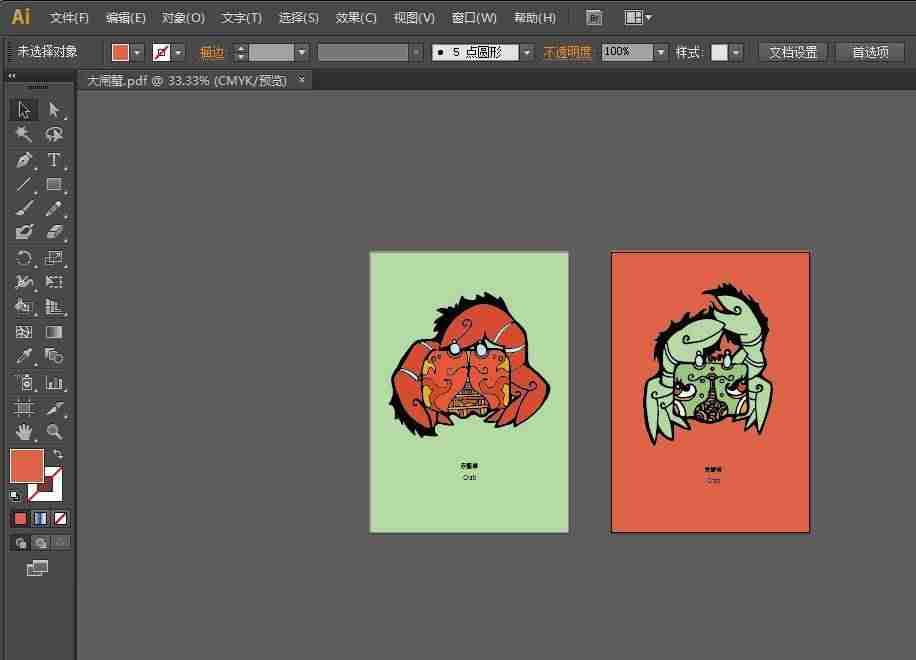Image resolution: width=916 pixels, height=660 pixels.
Task: Select the Pen tool
Action: [24, 159]
